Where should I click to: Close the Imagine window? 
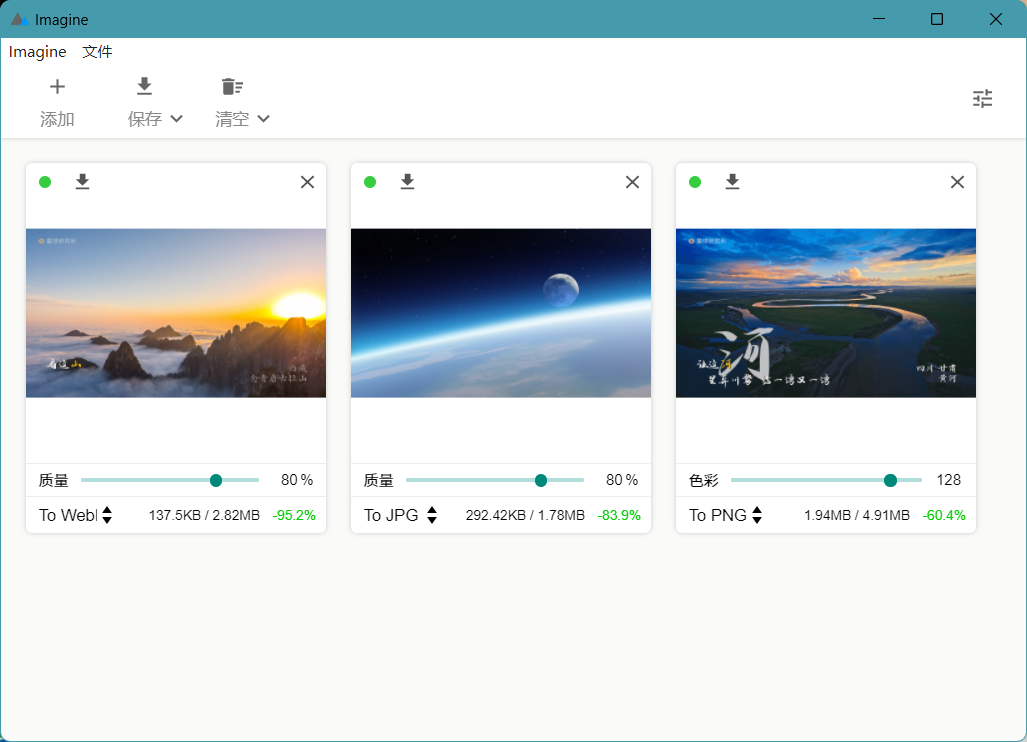pyautogui.click(x=996, y=19)
